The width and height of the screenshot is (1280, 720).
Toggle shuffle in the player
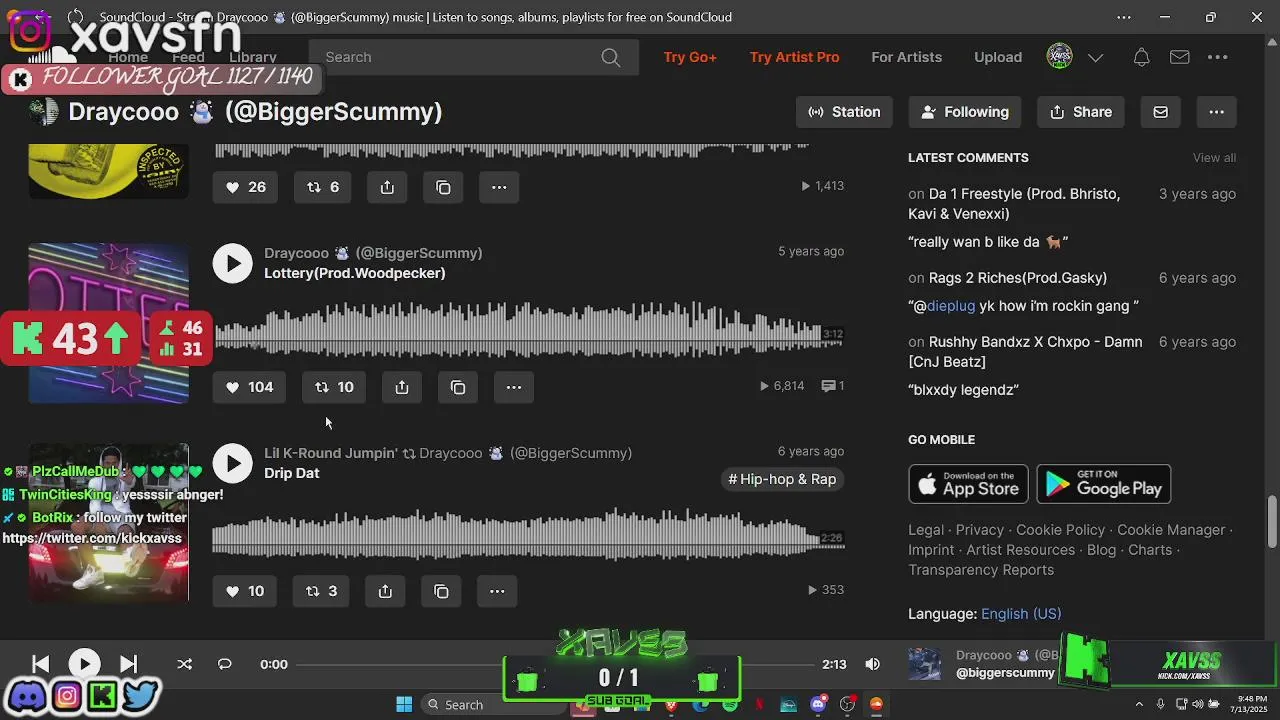point(184,664)
